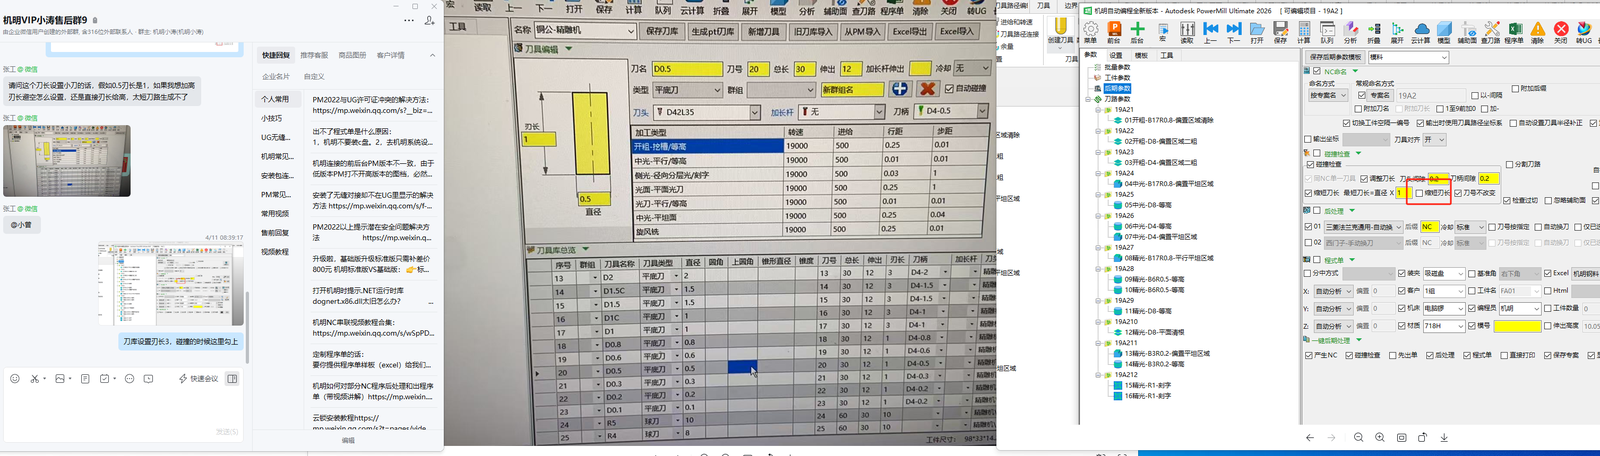Click 快速会议 button in chat toolbar
Viewport: 1600px width, 456px height.
point(198,378)
